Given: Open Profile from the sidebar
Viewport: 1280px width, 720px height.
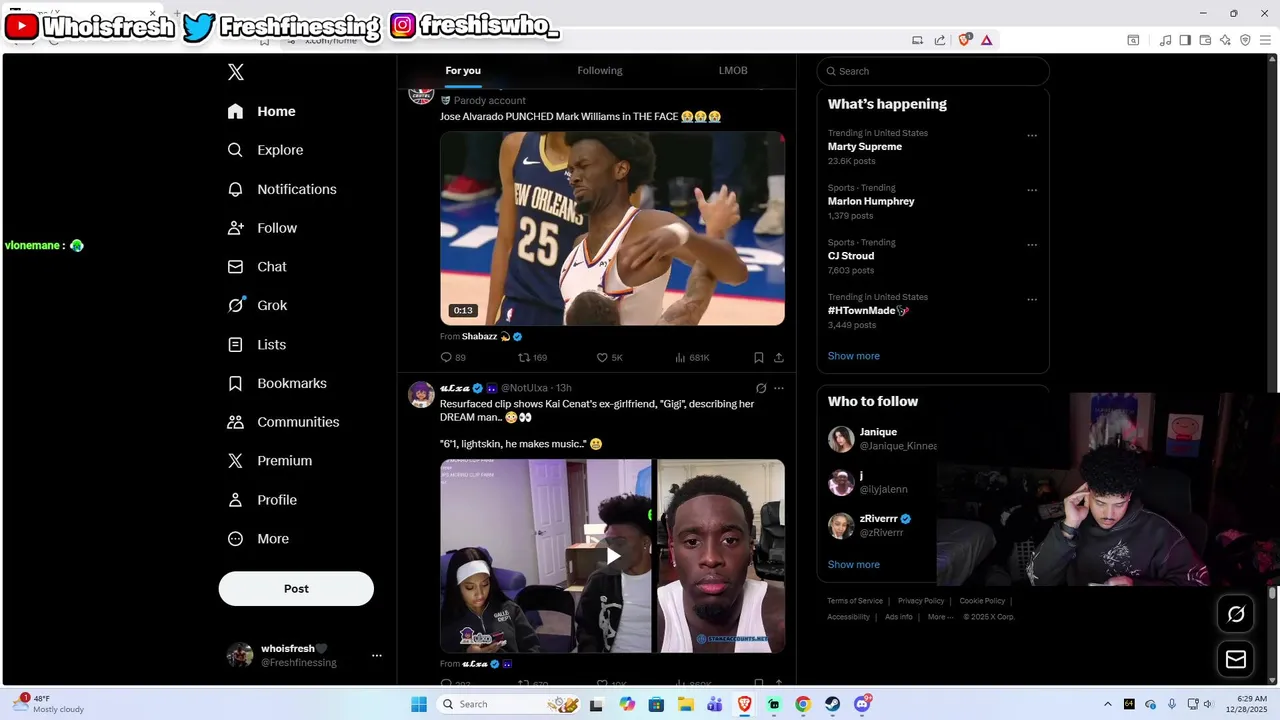Looking at the screenshot, I should (x=262, y=500).
